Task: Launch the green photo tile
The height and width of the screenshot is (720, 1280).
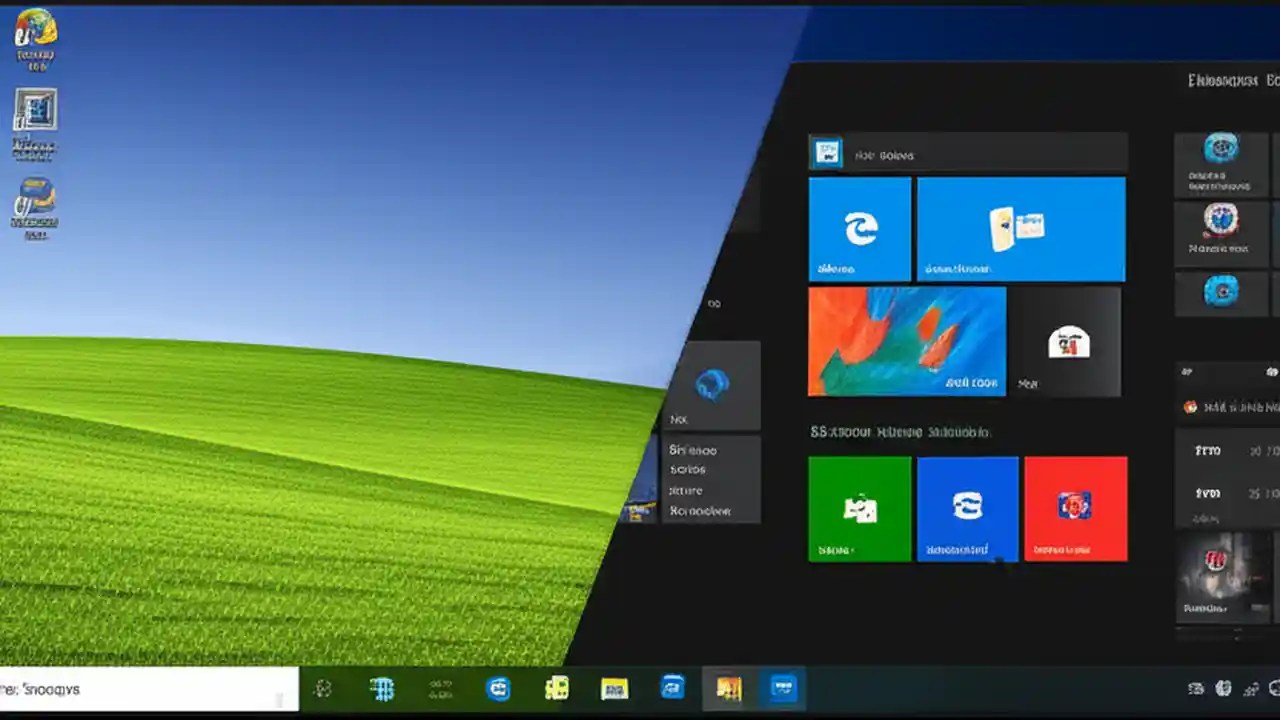Action: pos(859,508)
